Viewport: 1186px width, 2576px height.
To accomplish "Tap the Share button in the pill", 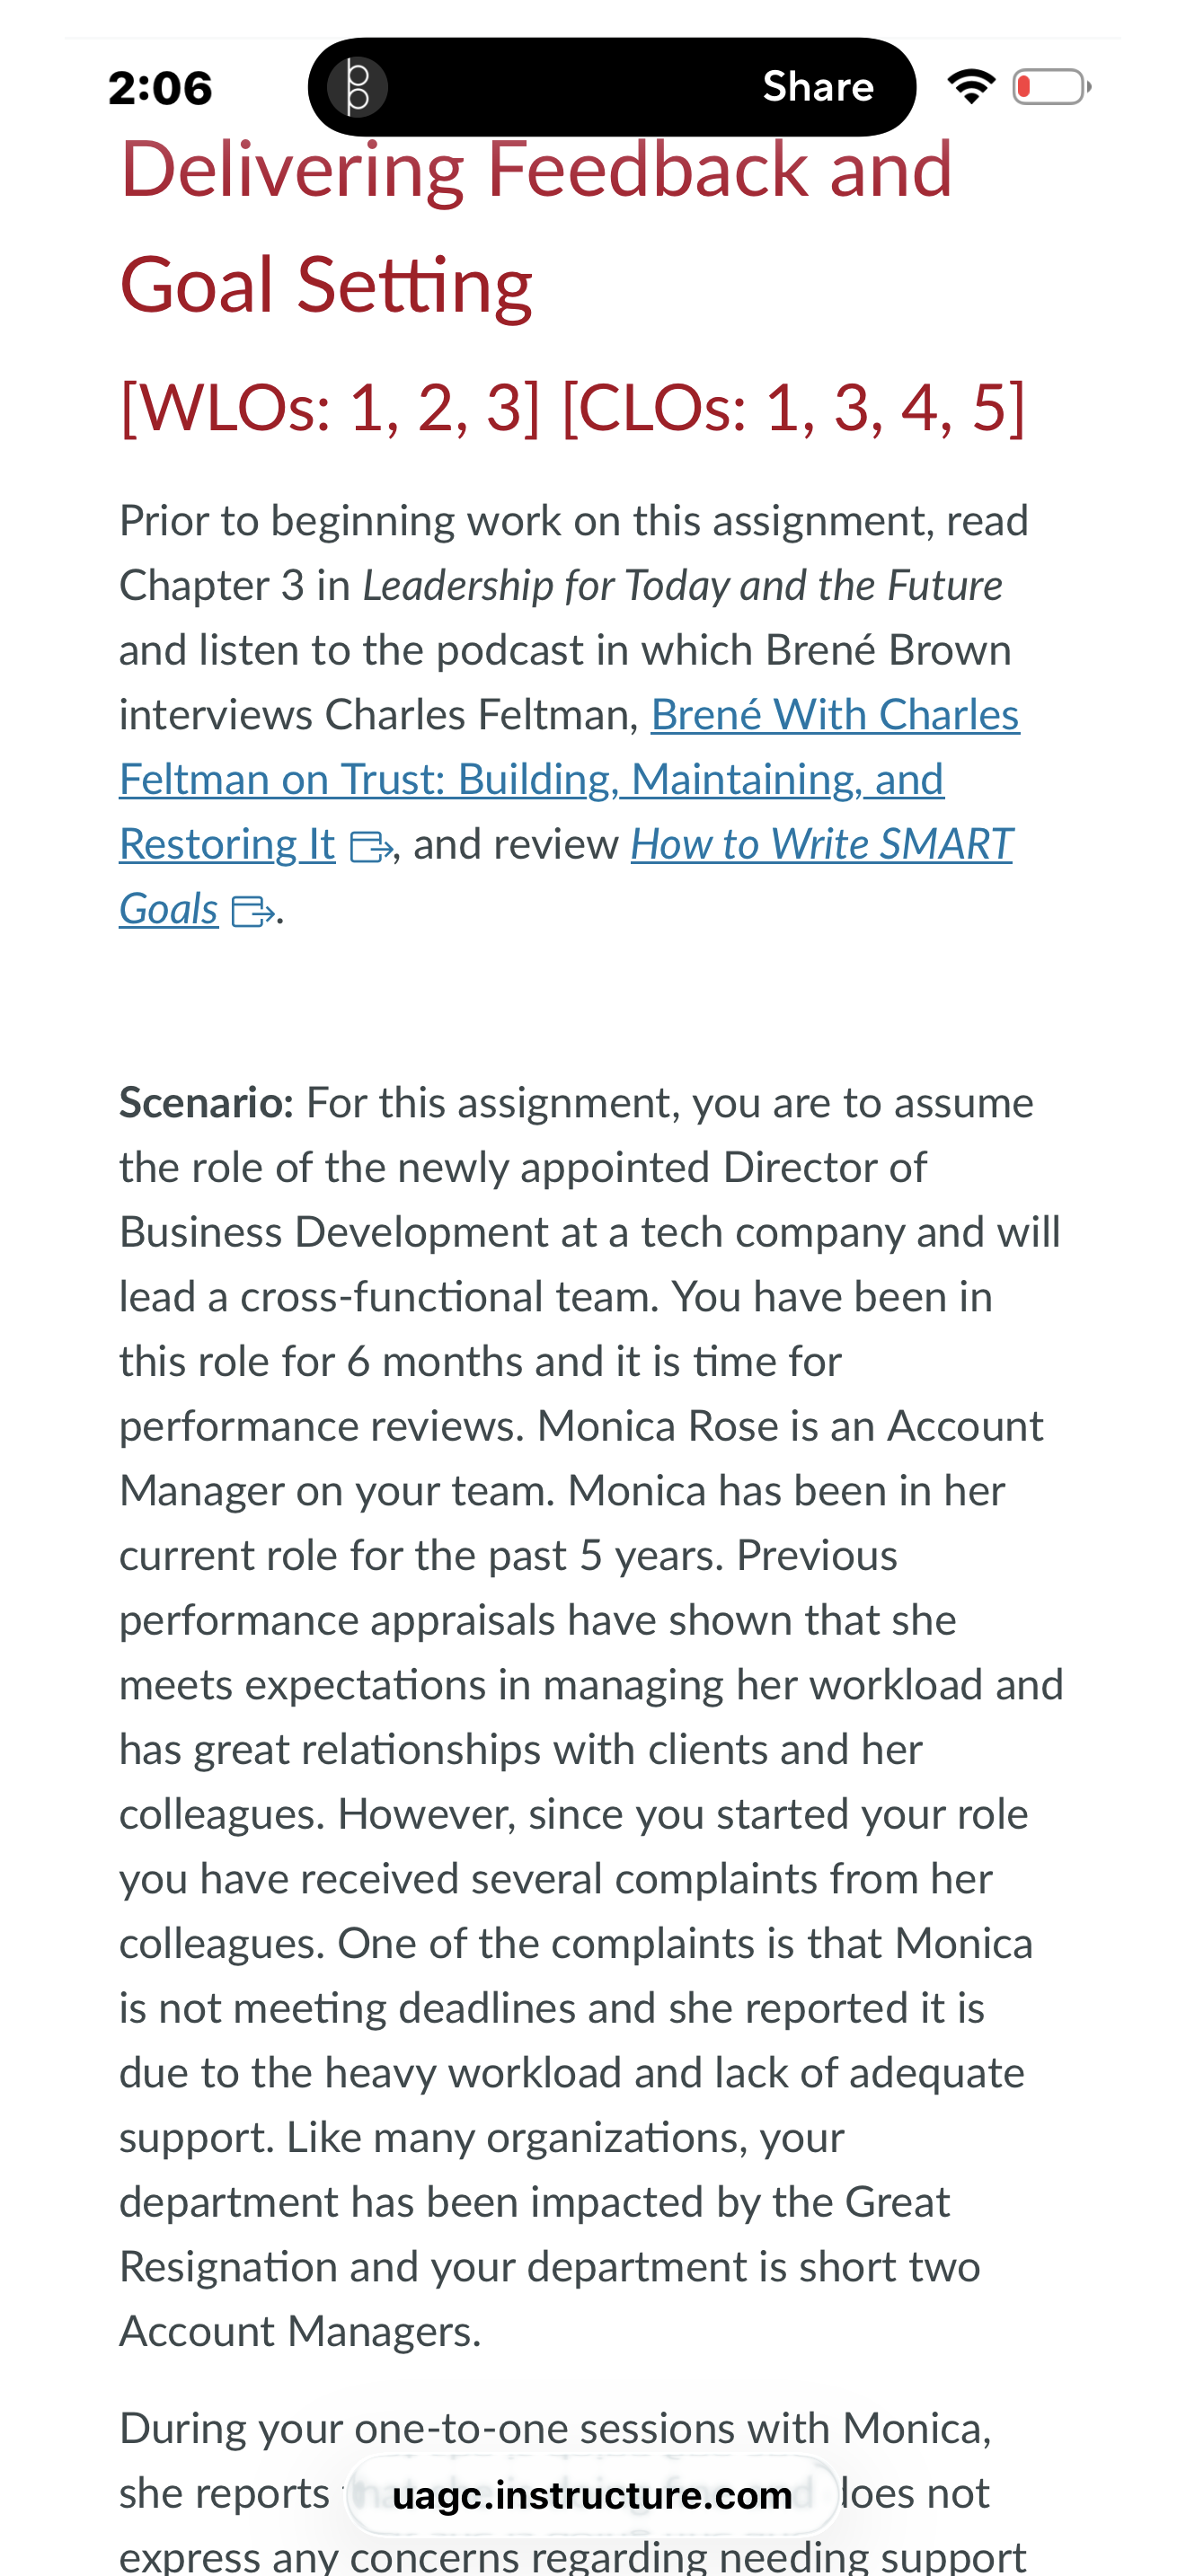I will [x=817, y=87].
